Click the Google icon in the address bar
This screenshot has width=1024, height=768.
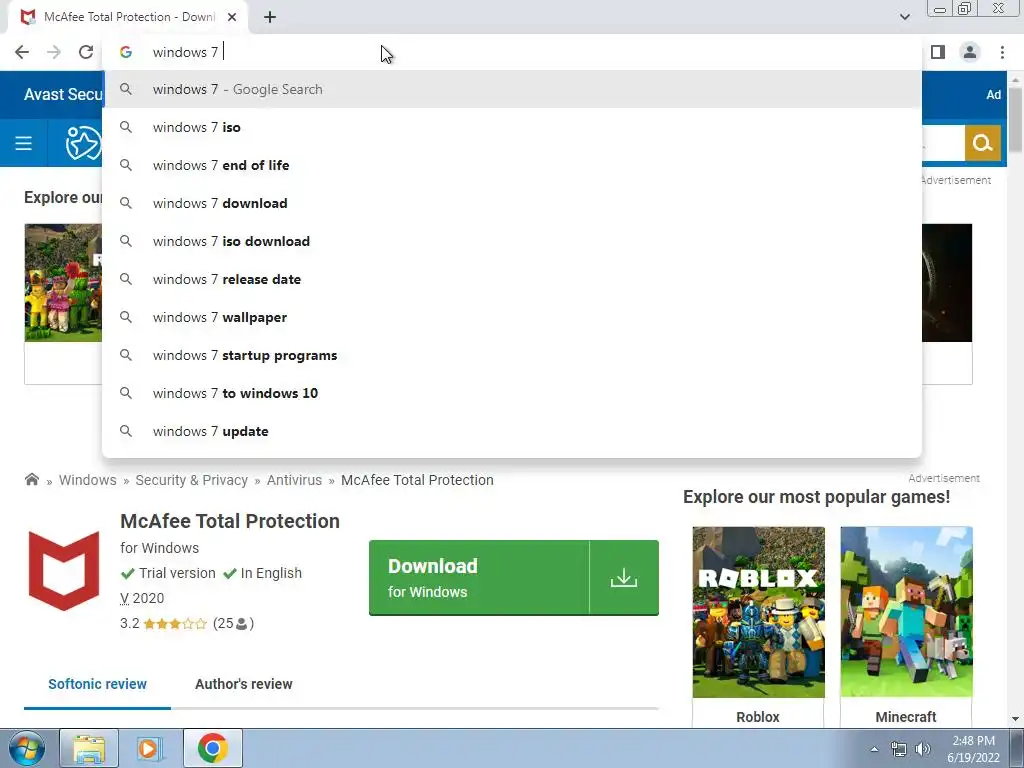126,52
